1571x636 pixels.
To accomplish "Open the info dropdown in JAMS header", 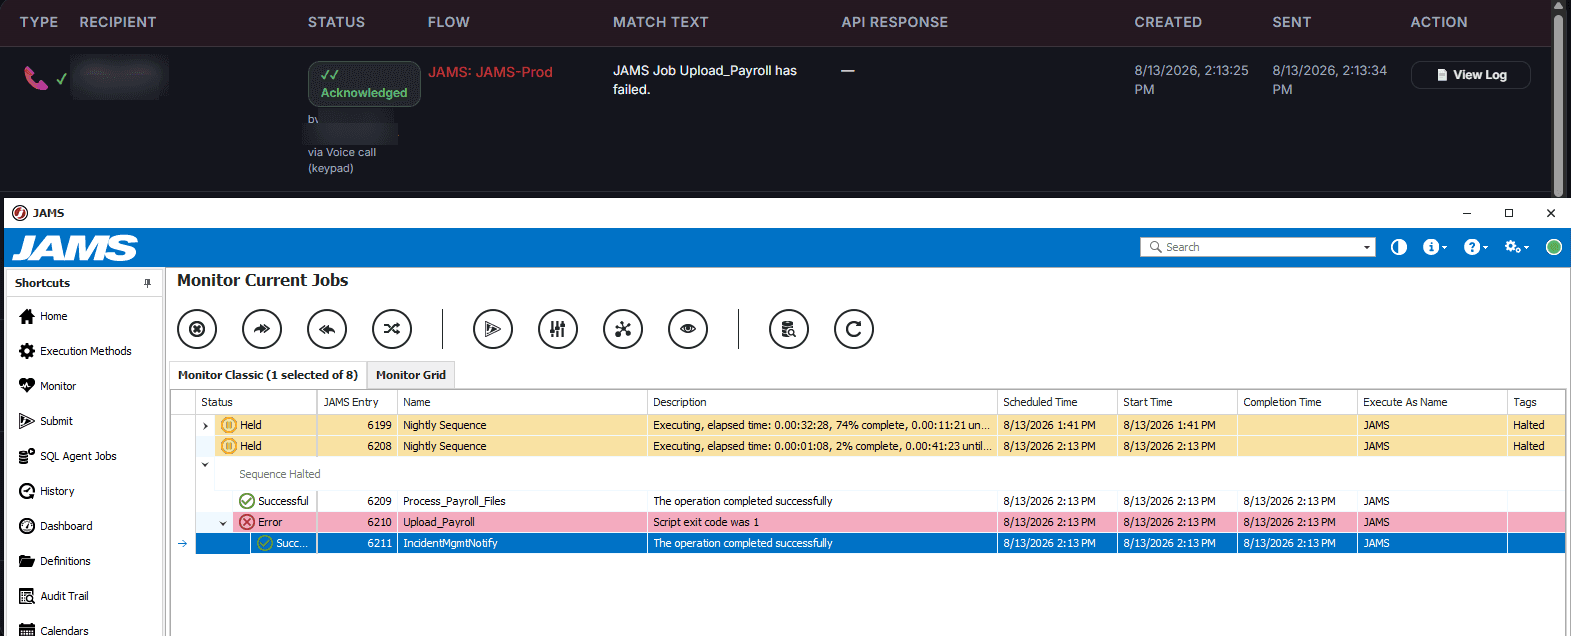I will (1434, 247).
